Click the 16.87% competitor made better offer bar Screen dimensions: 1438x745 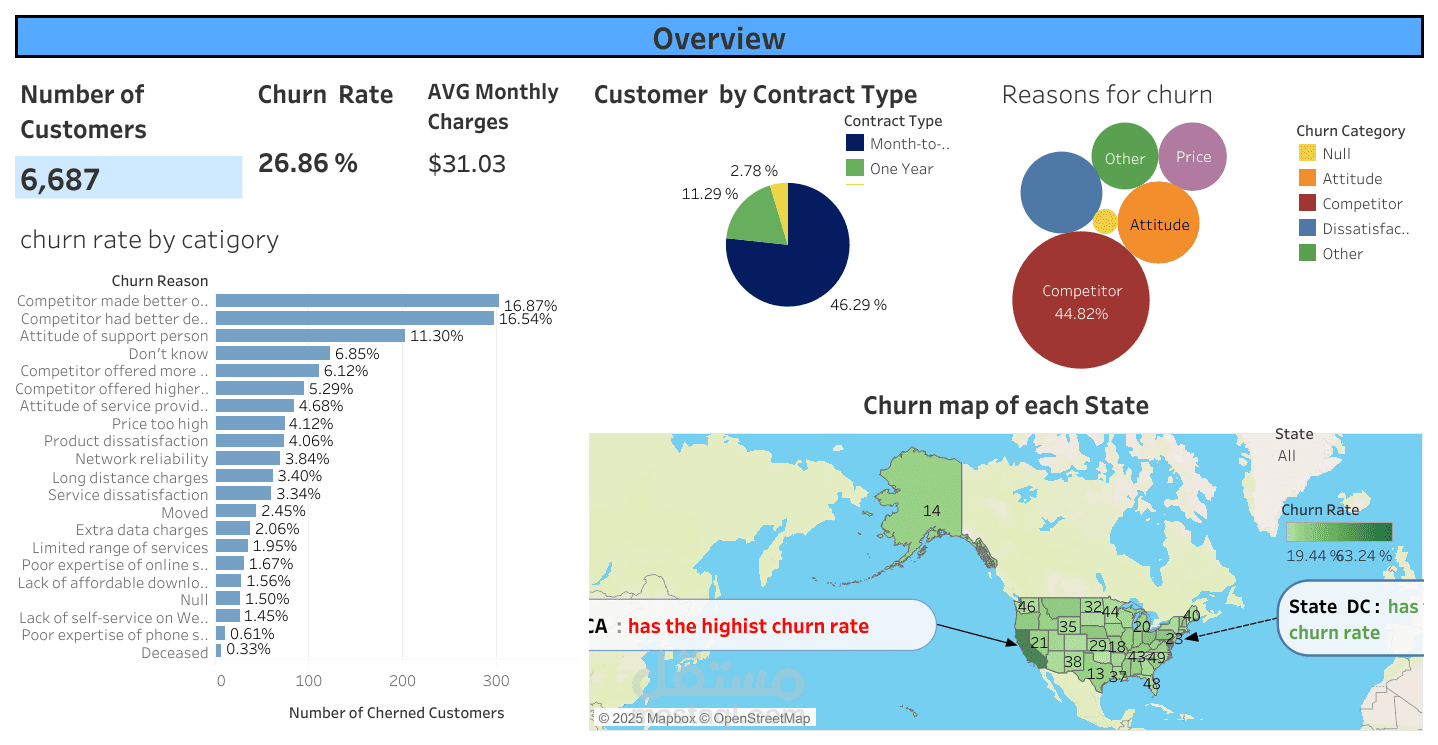[357, 300]
